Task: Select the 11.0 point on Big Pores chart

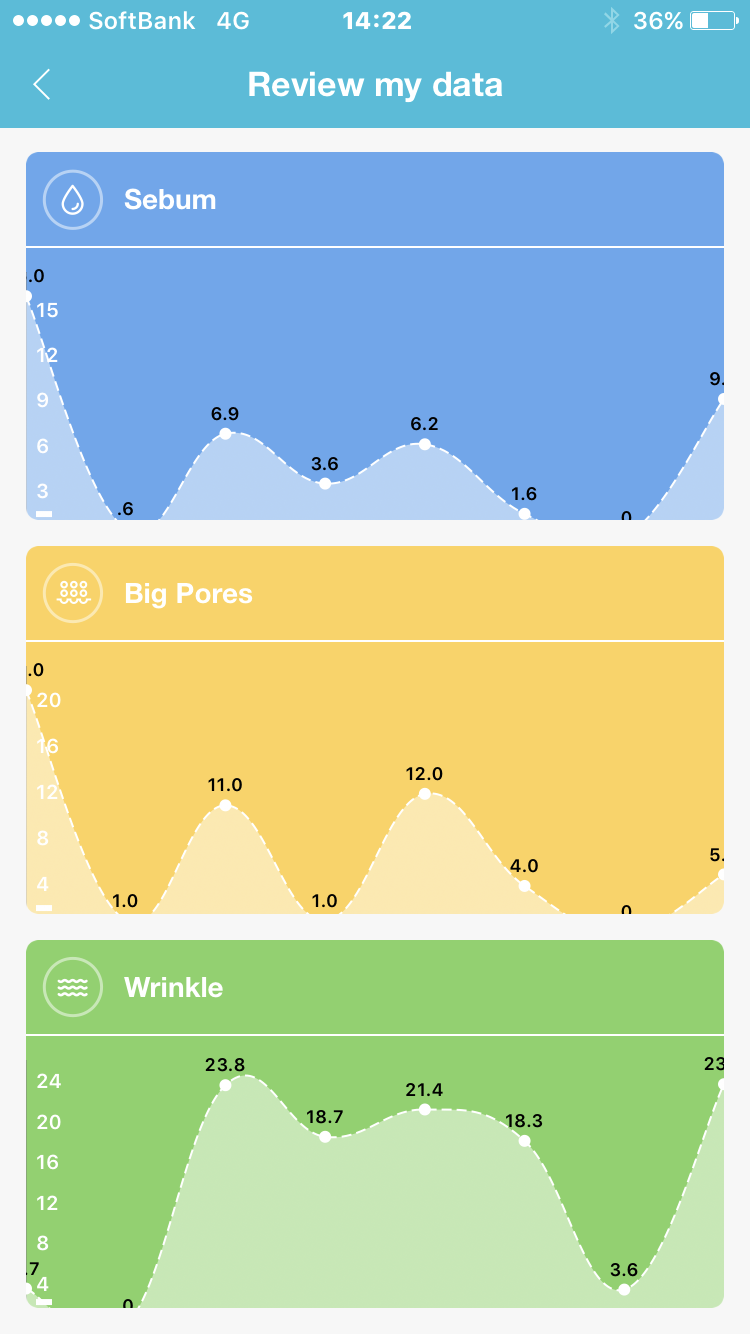Action: pos(225,805)
